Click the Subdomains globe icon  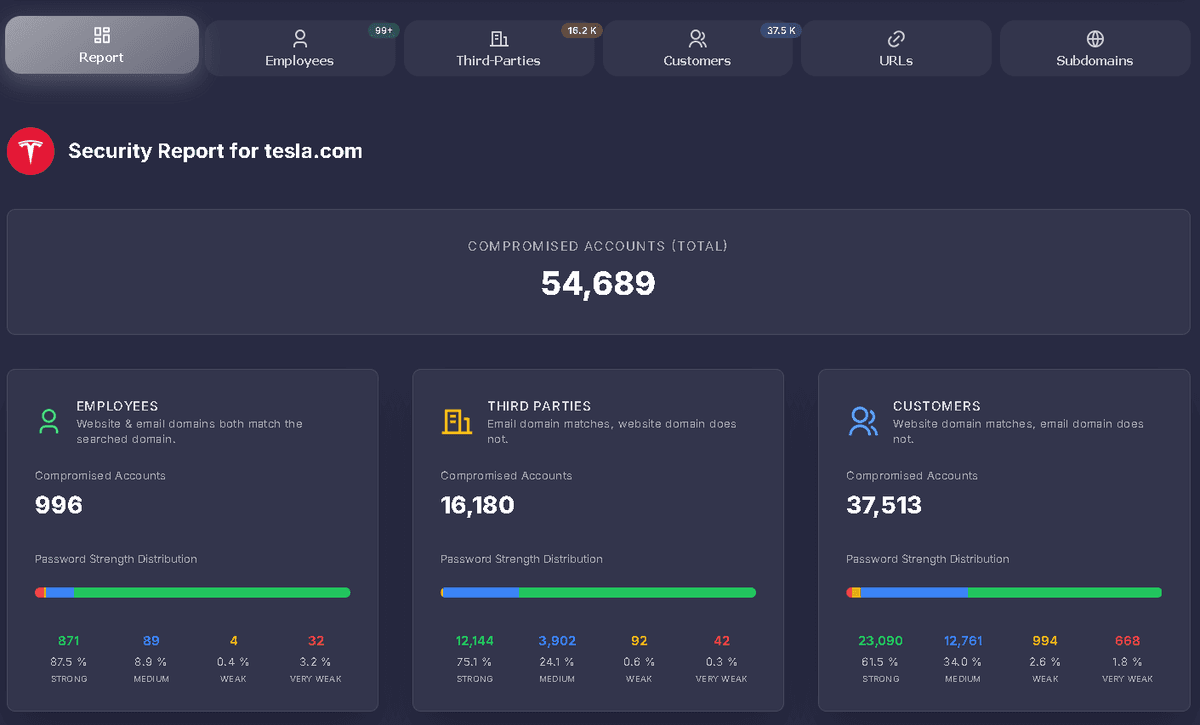[x=1095, y=39]
